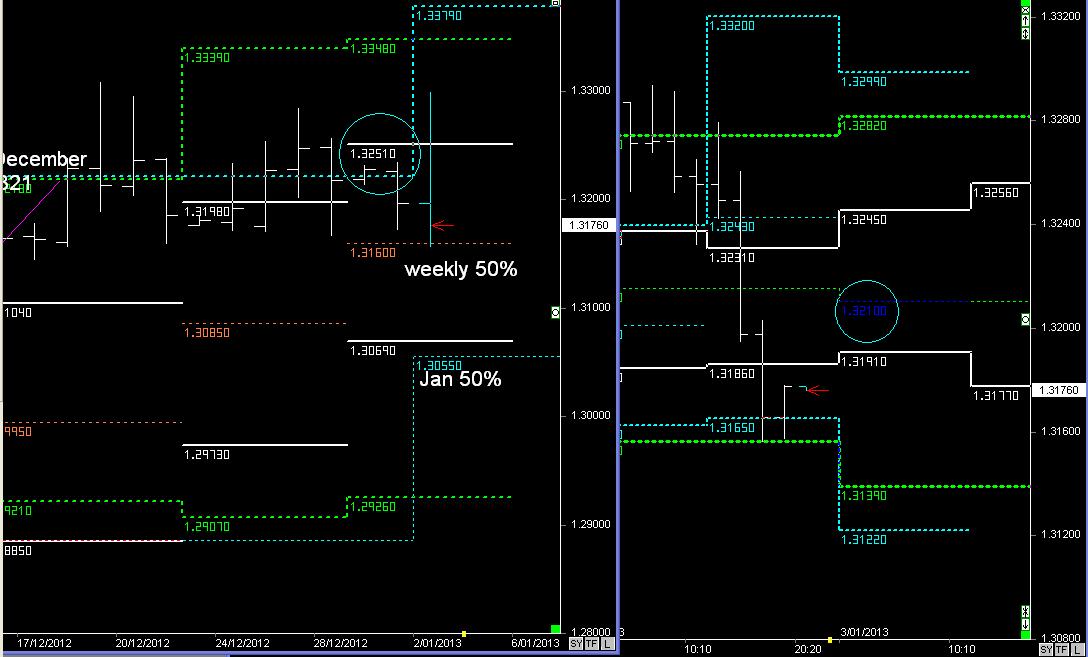Click the L button on the right chart

click(x=1078, y=650)
